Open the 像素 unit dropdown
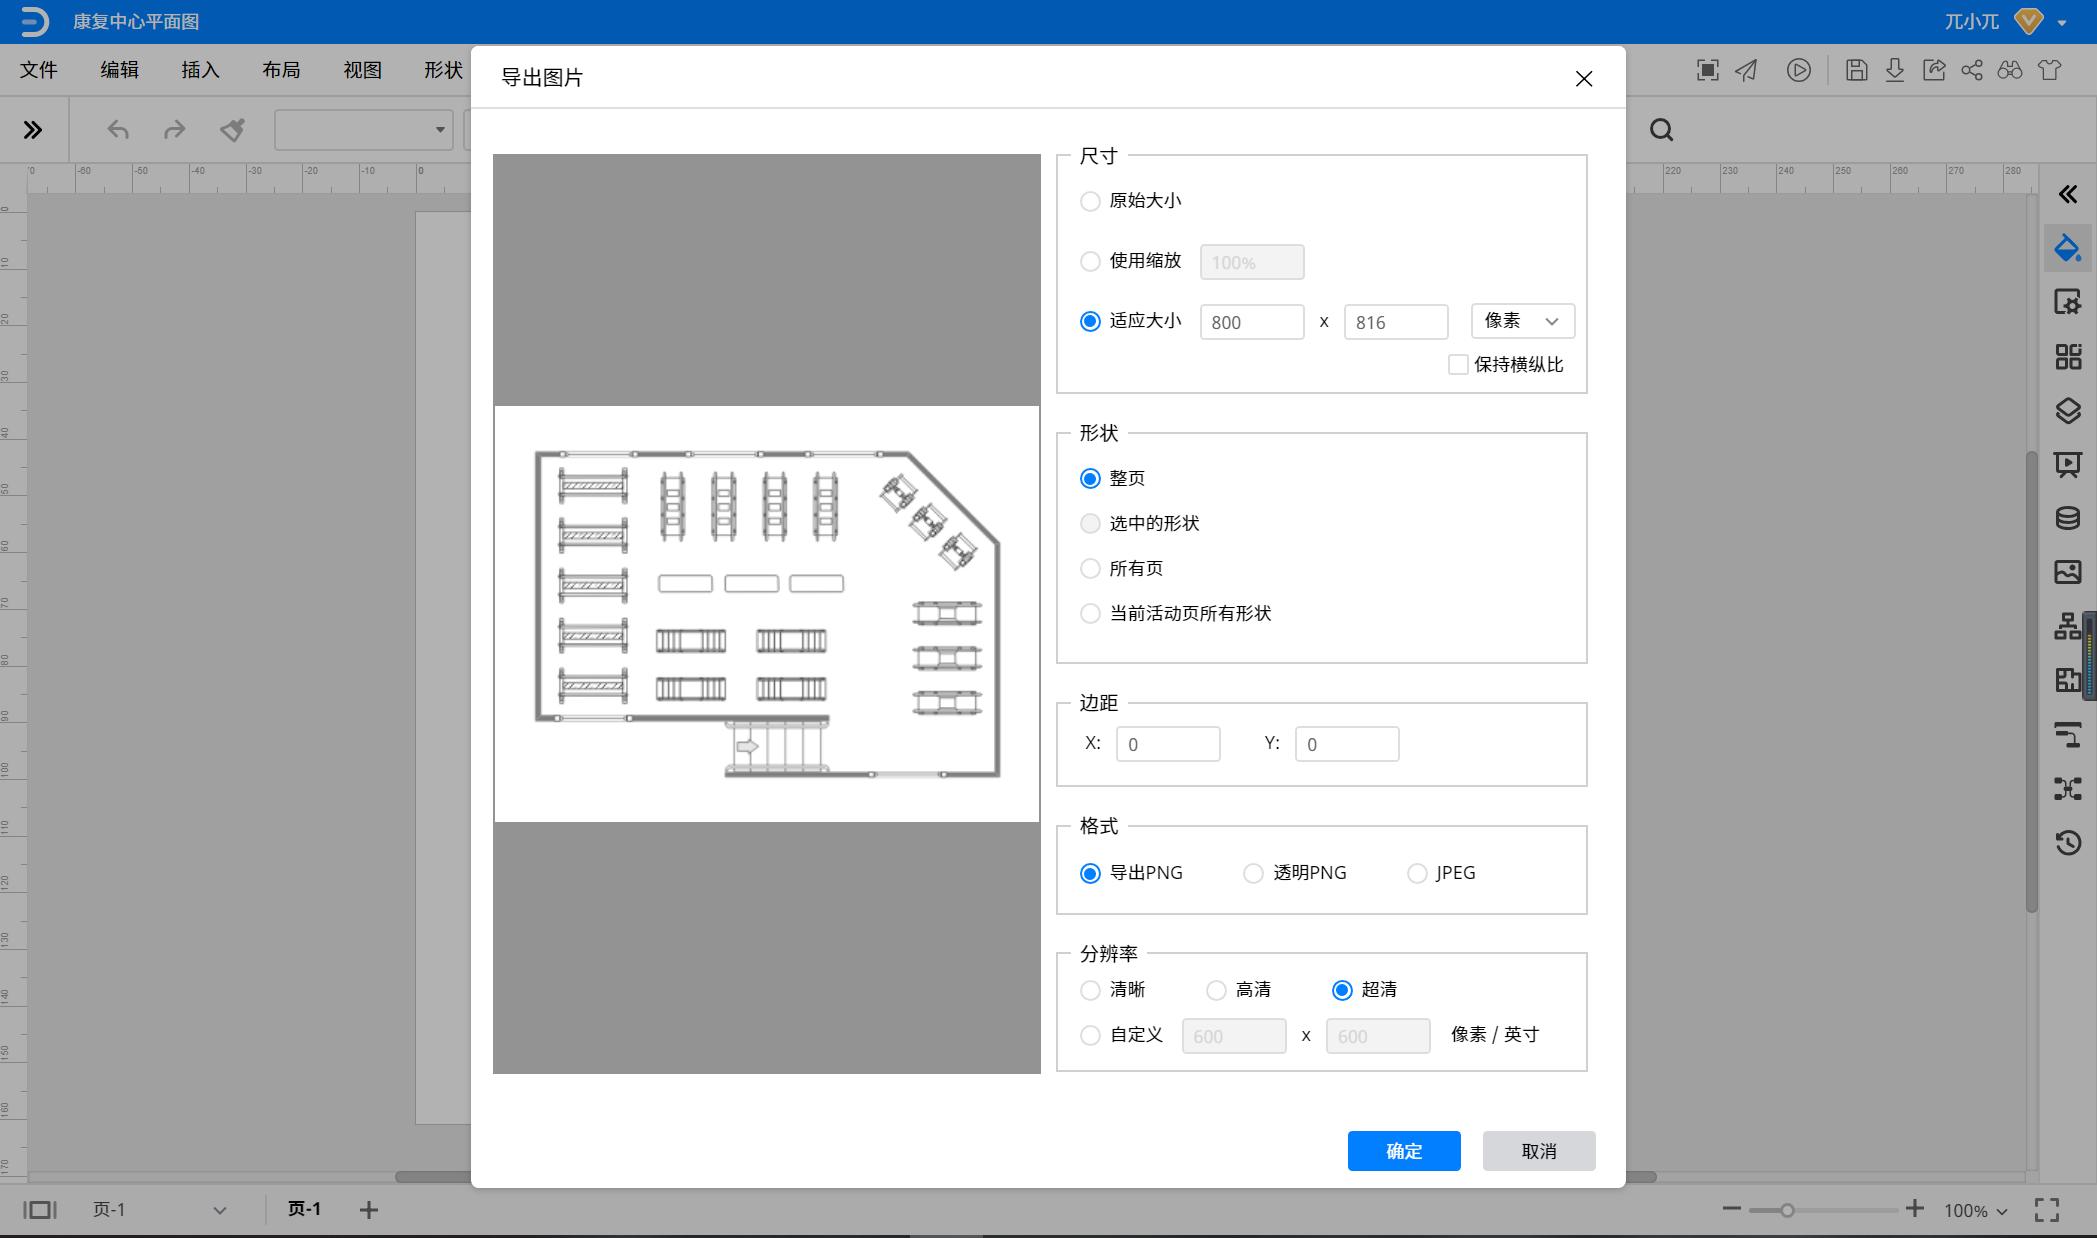This screenshot has height=1238, width=2097. 1521,321
